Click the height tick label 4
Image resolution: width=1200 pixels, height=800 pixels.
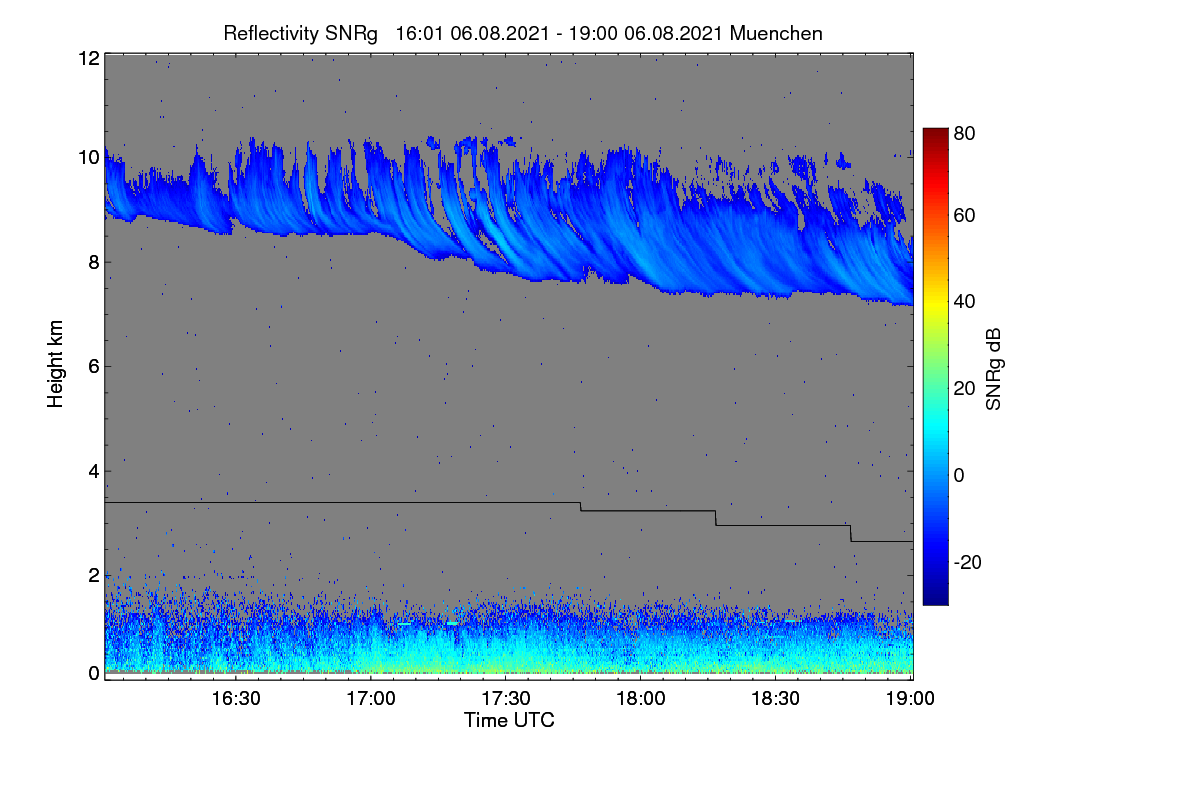coord(94,470)
